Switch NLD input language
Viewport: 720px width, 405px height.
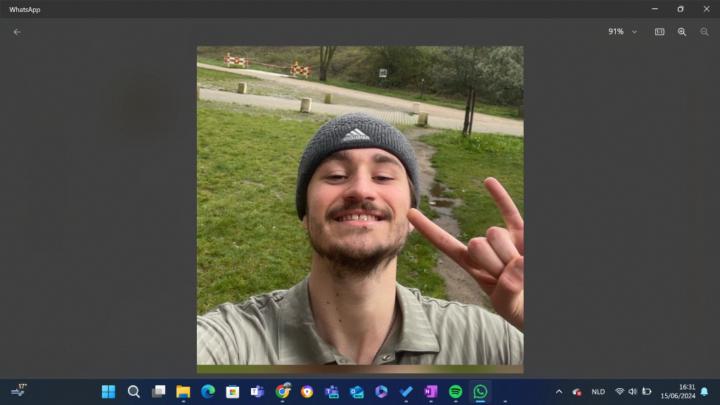tap(598, 392)
